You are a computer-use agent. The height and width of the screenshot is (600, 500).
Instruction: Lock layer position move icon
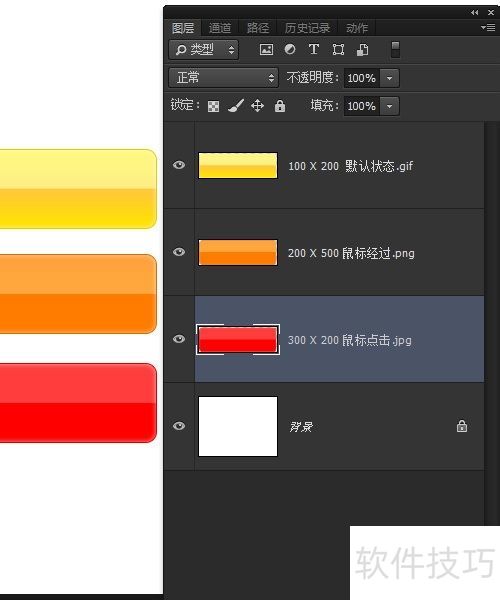pyautogui.click(x=257, y=106)
